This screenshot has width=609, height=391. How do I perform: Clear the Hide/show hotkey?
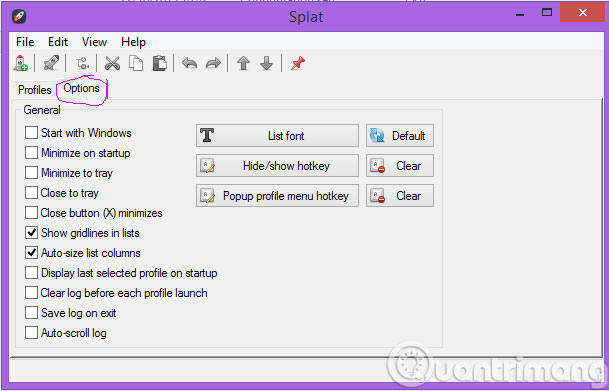point(400,166)
